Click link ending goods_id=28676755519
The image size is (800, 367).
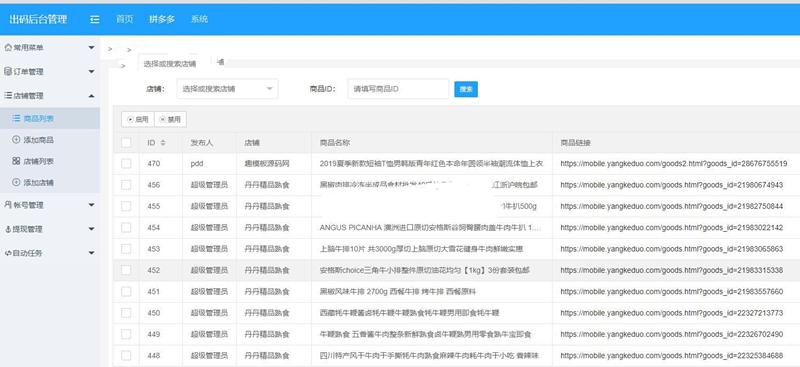coord(673,164)
